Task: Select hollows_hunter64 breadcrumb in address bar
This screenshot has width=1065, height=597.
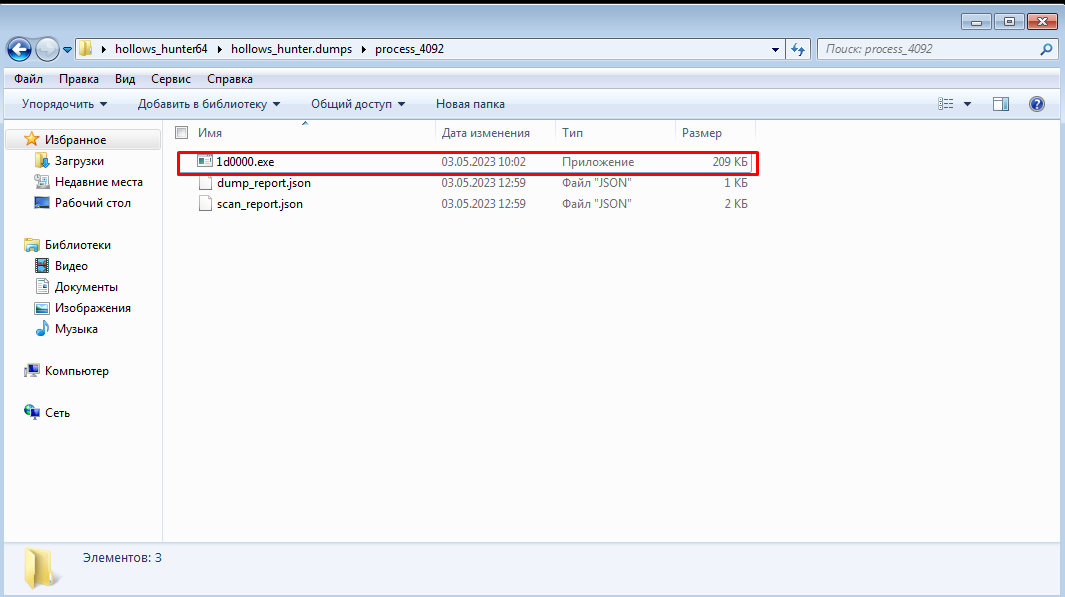Action: pos(161,49)
